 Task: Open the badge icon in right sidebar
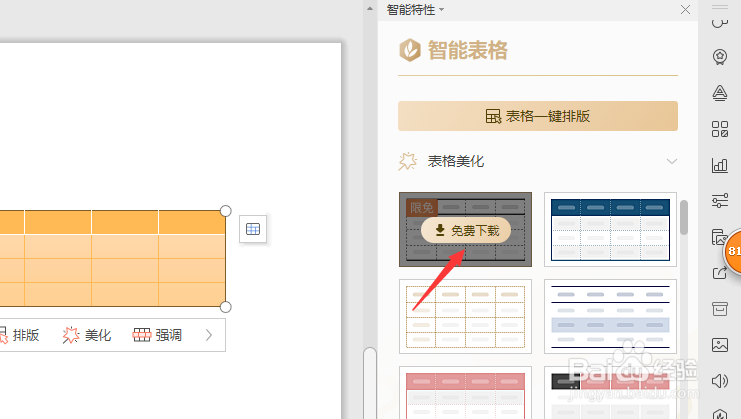point(720,57)
